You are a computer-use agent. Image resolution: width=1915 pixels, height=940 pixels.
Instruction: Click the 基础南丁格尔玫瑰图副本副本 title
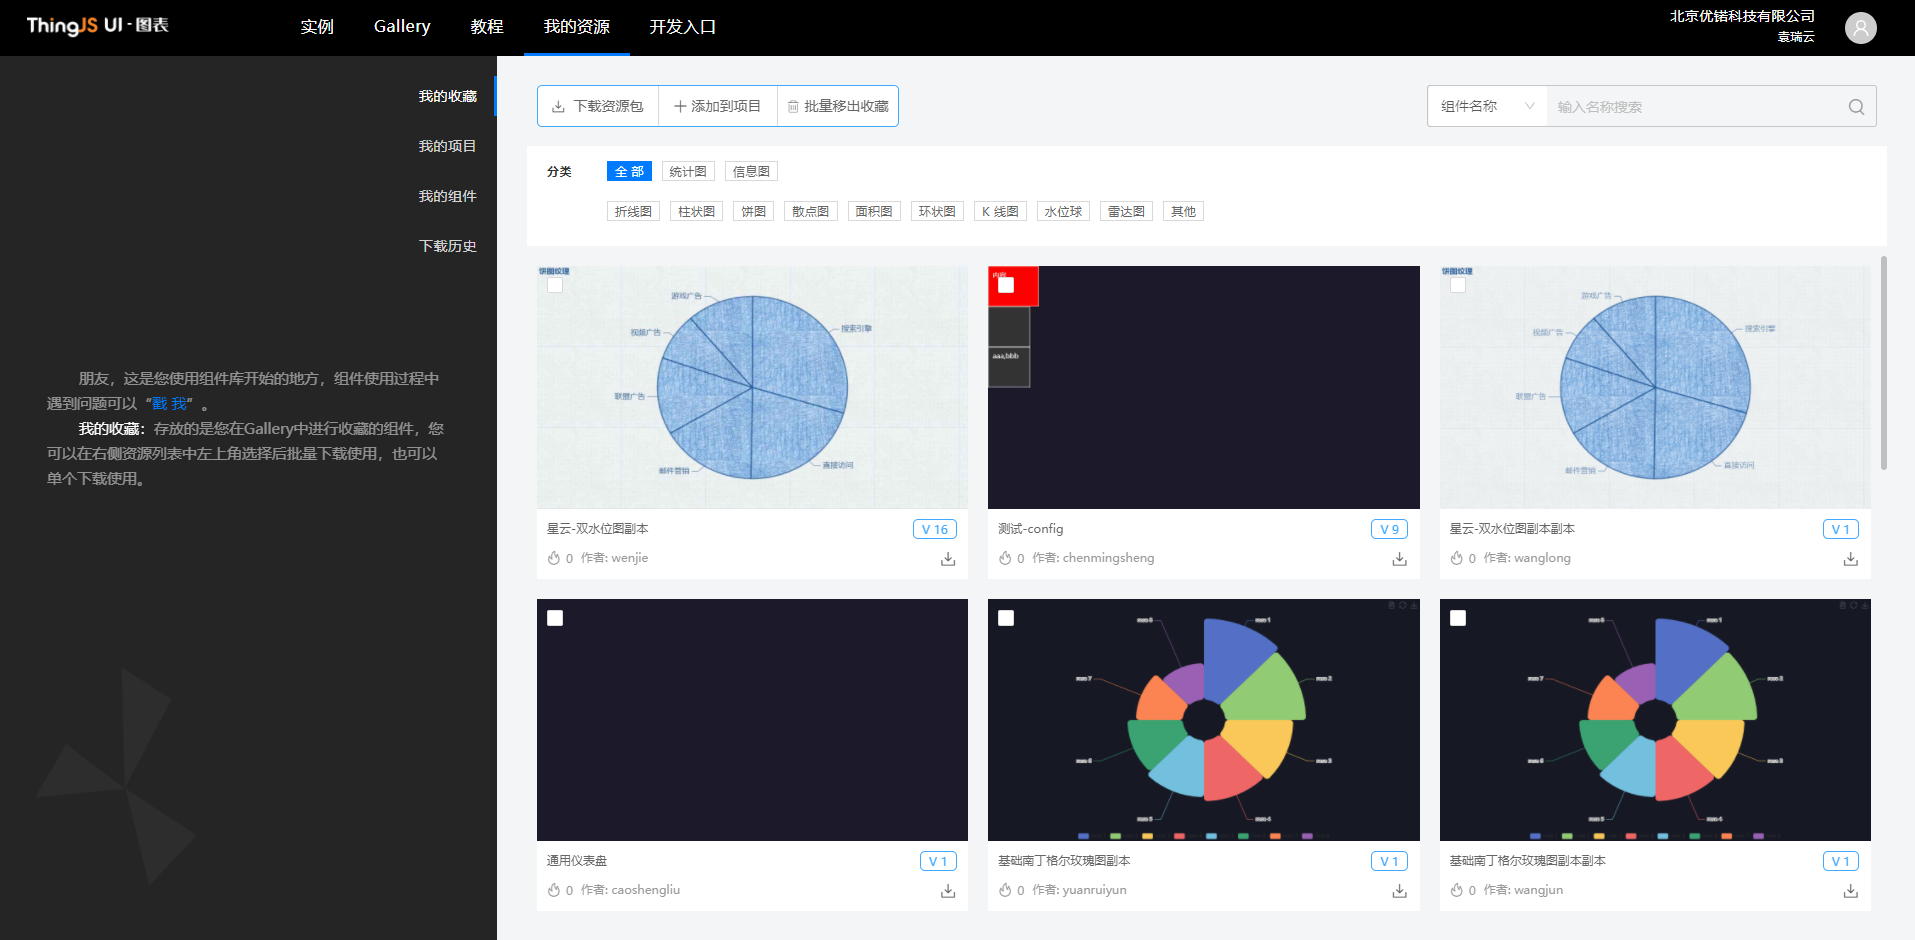[1527, 861]
